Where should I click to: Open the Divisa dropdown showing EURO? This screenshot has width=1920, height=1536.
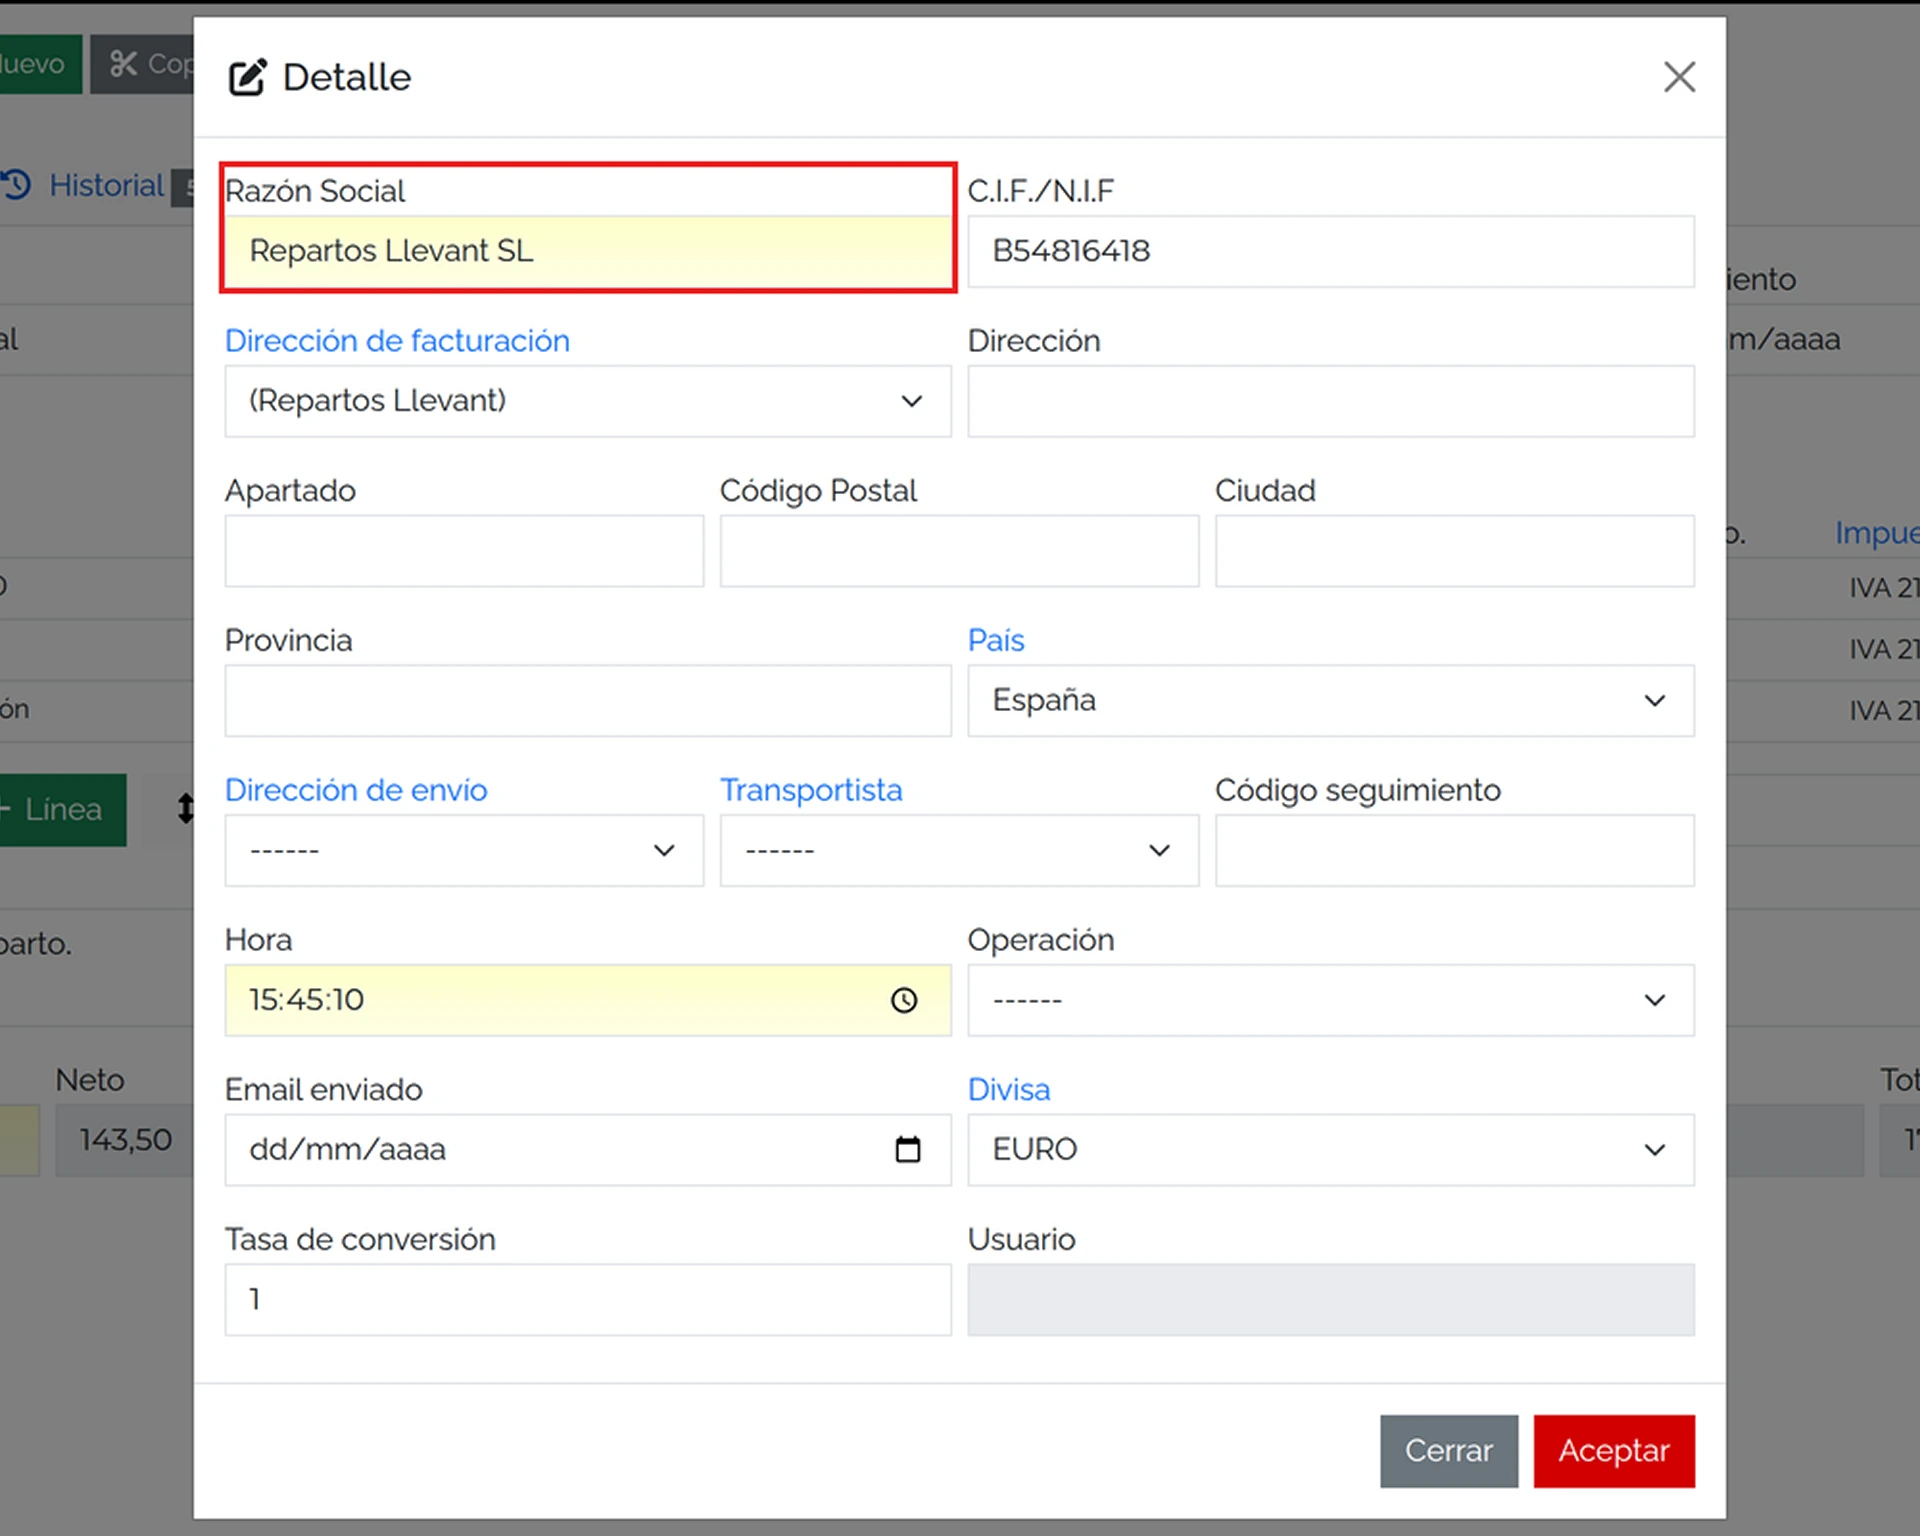click(x=1330, y=1150)
